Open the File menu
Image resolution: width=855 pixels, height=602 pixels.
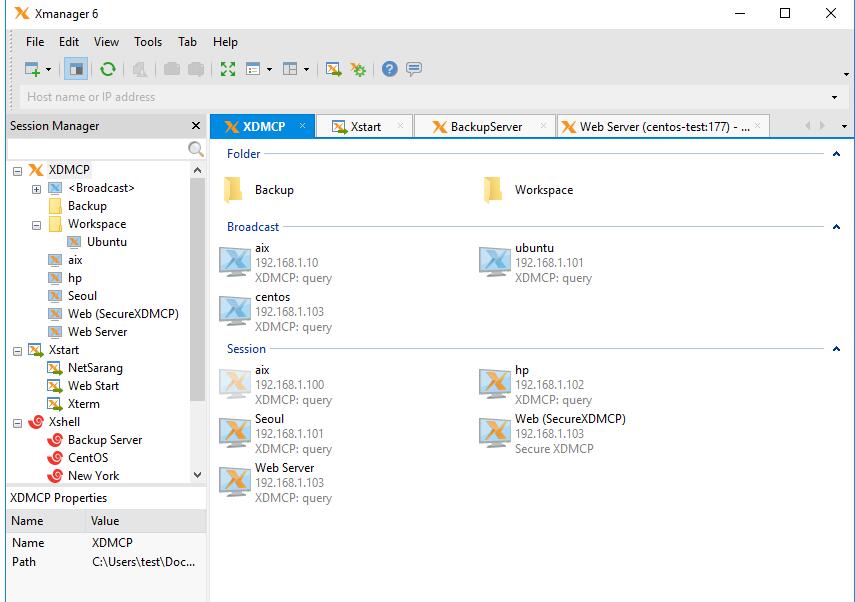[35, 42]
